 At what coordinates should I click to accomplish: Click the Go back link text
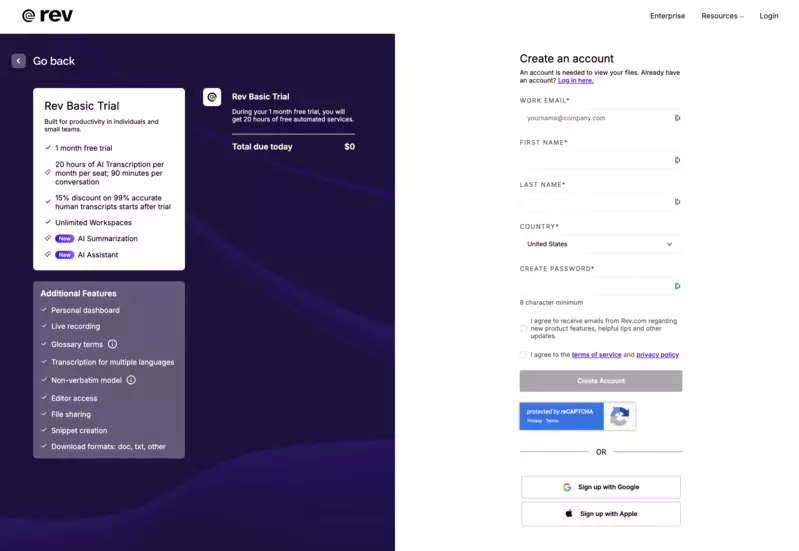[54, 61]
